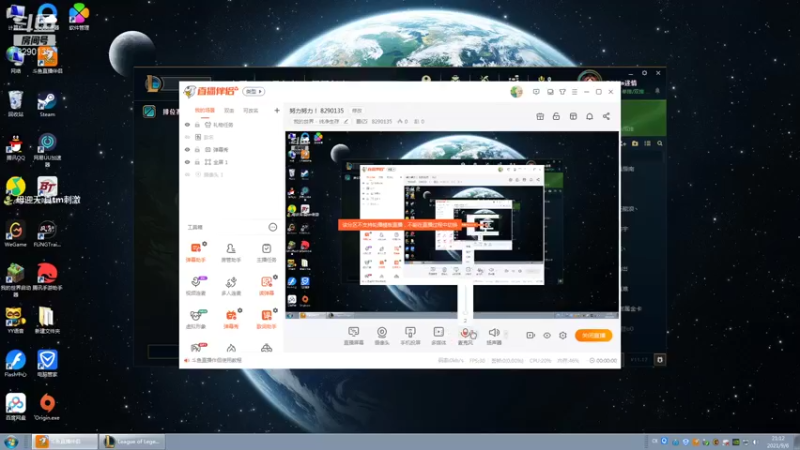Open the user avatar in title bar

coord(516,92)
